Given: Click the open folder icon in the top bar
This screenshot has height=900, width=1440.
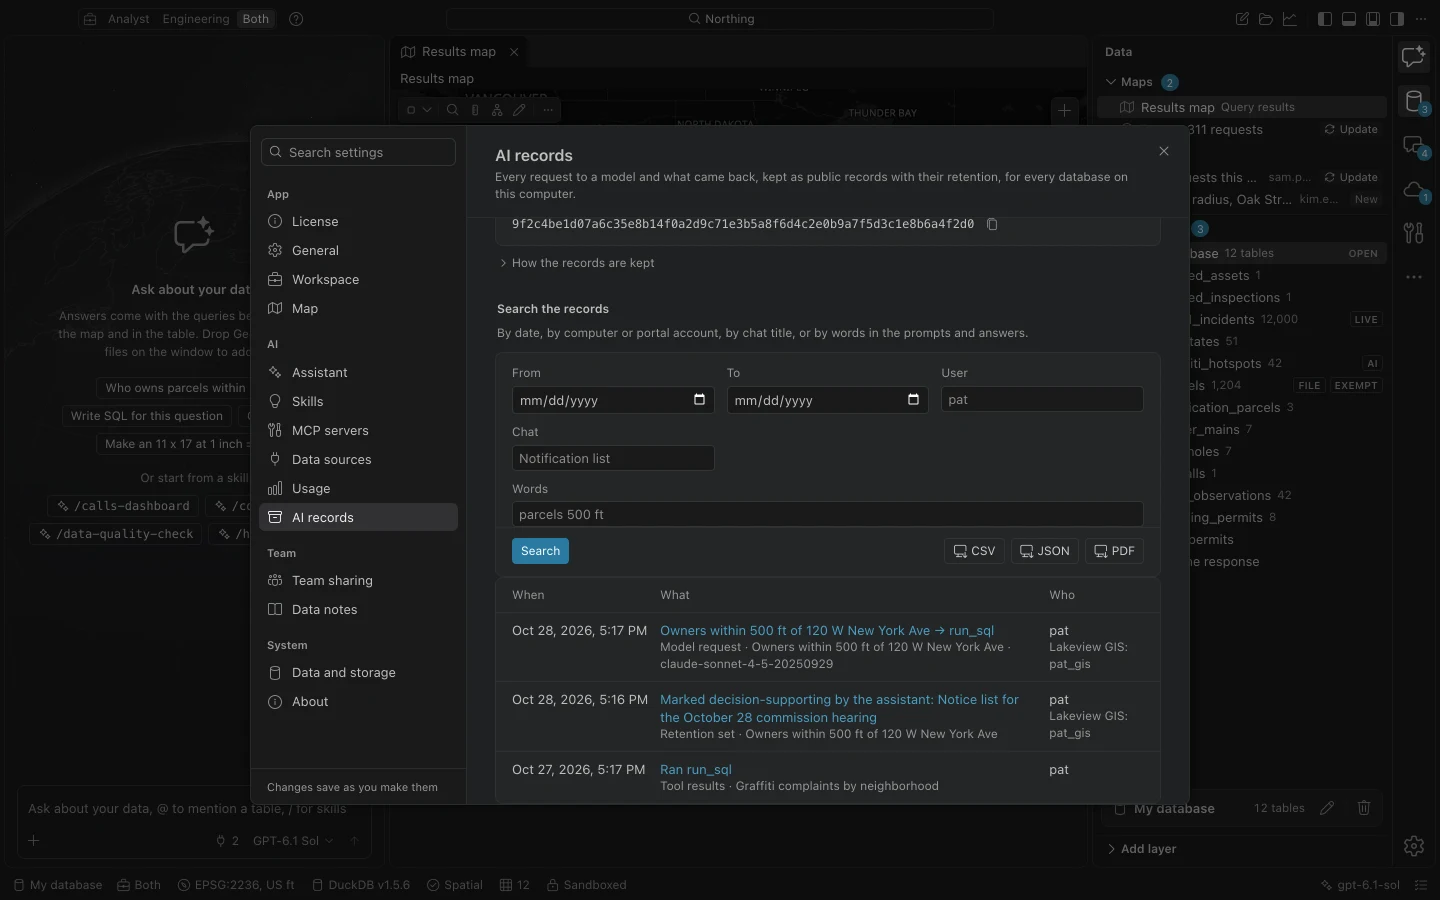Looking at the screenshot, I should [1266, 19].
